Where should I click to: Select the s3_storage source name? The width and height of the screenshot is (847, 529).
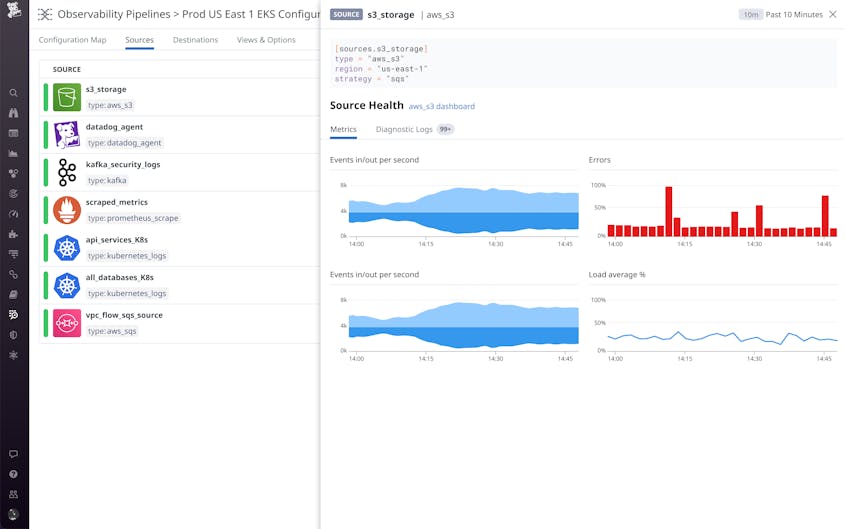pos(106,89)
